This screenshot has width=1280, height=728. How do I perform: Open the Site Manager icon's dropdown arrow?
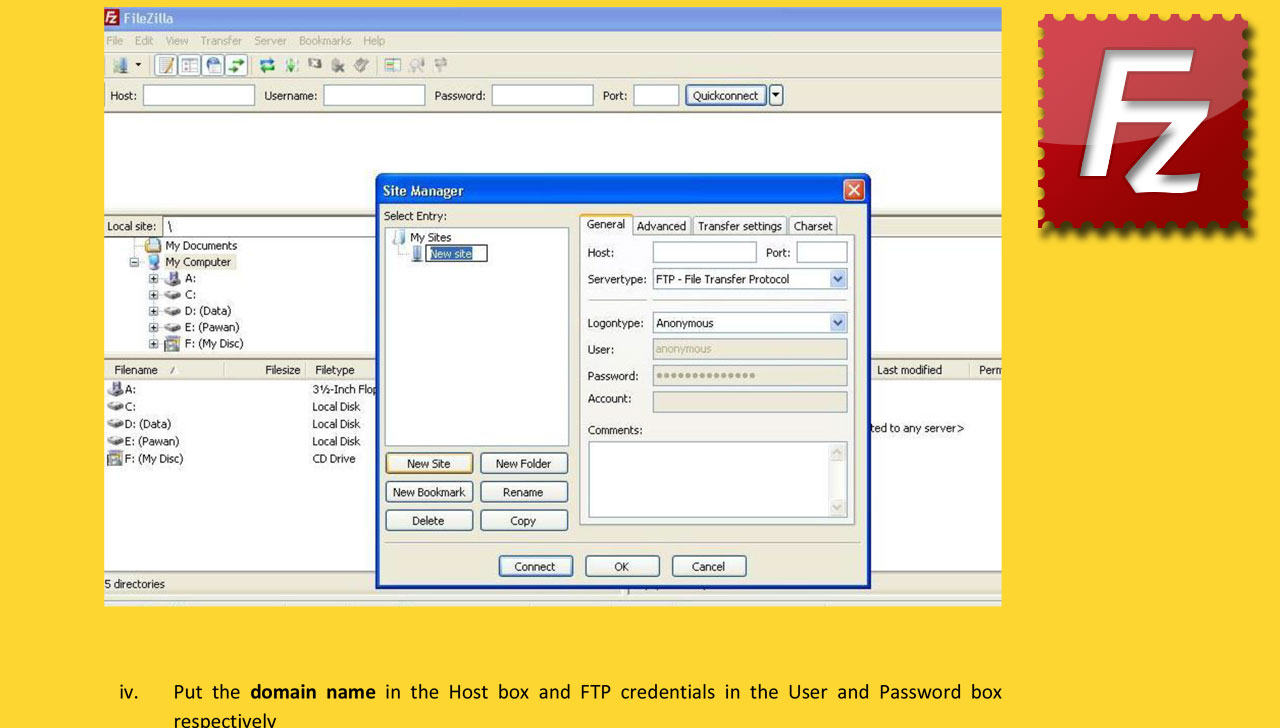click(x=138, y=66)
